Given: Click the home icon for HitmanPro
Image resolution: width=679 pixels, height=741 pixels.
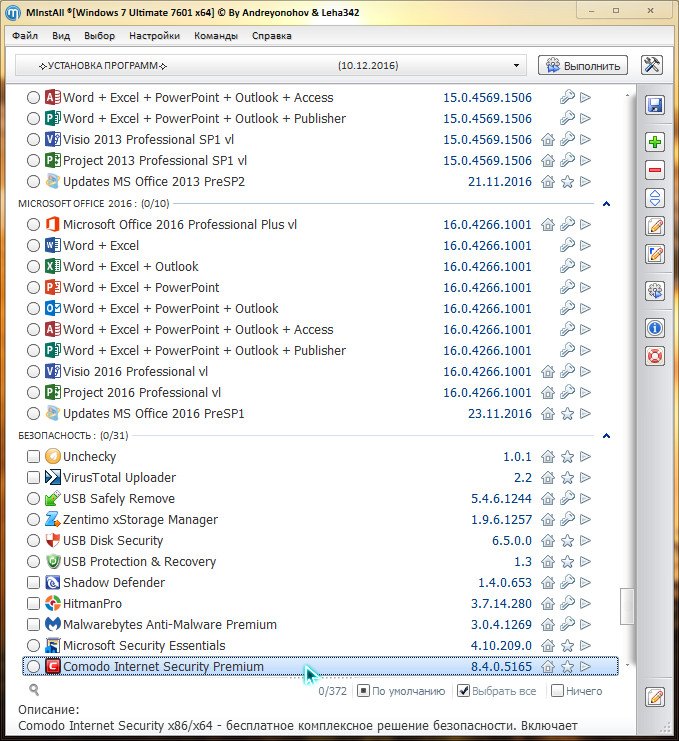Looking at the screenshot, I should click(548, 603).
